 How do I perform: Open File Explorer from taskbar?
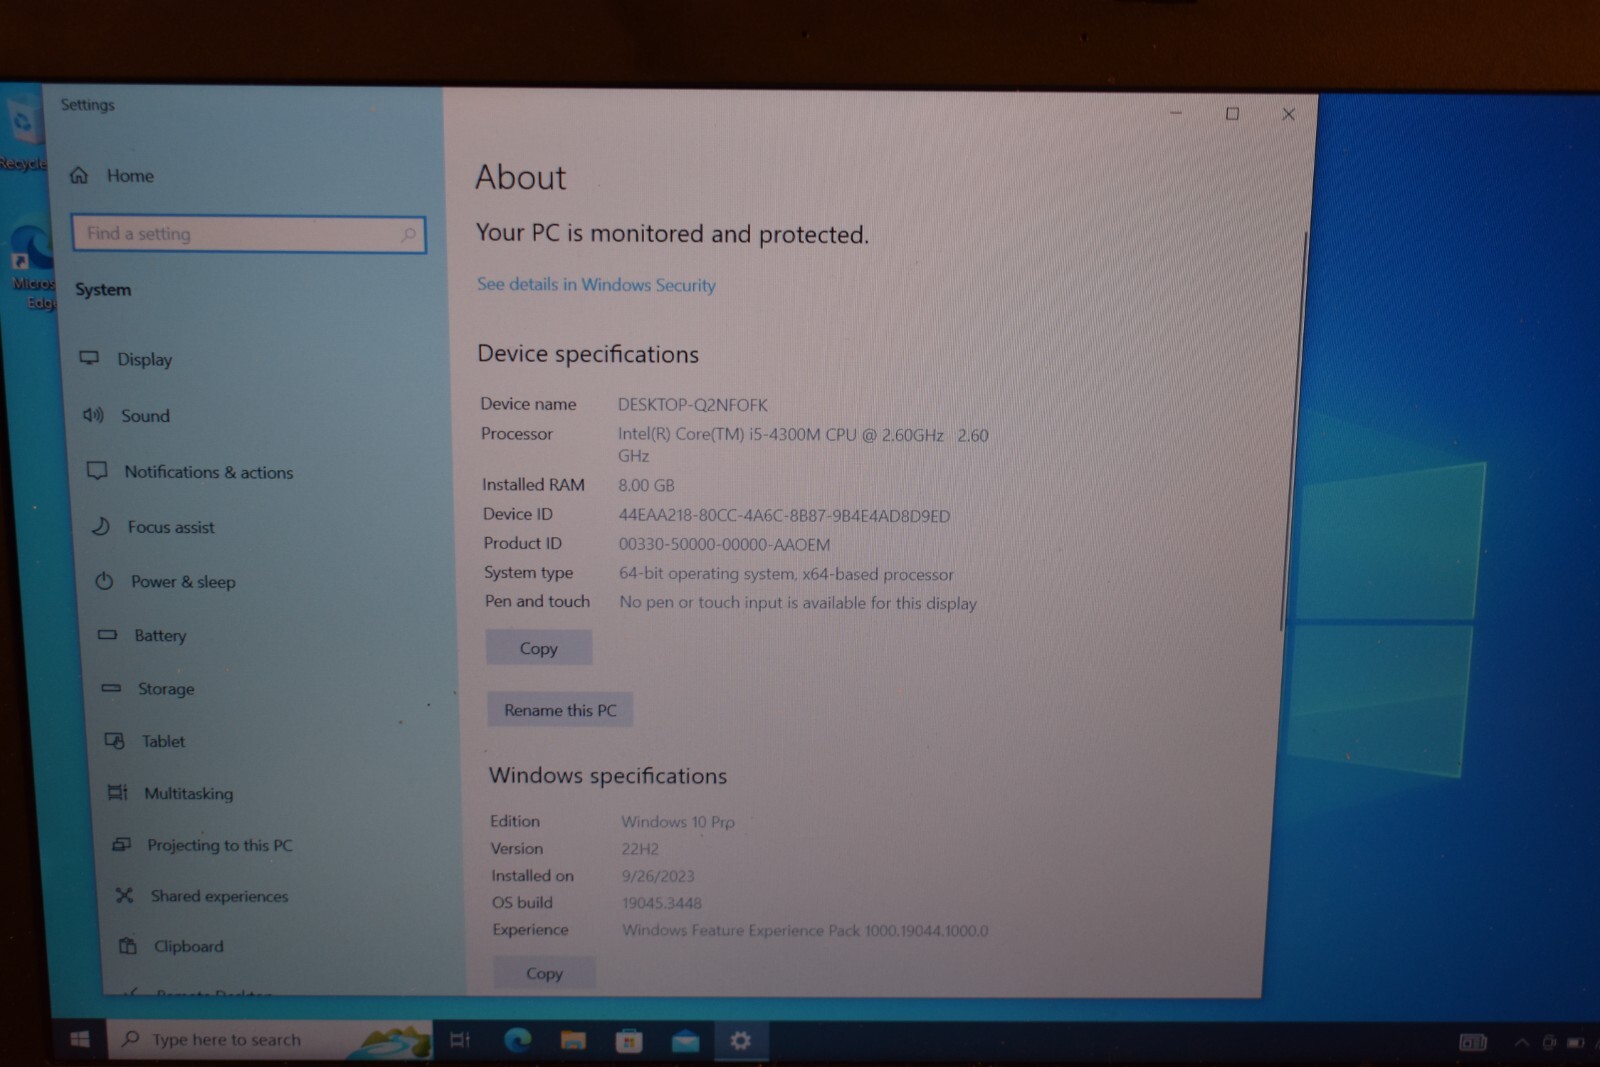[x=573, y=1041]
